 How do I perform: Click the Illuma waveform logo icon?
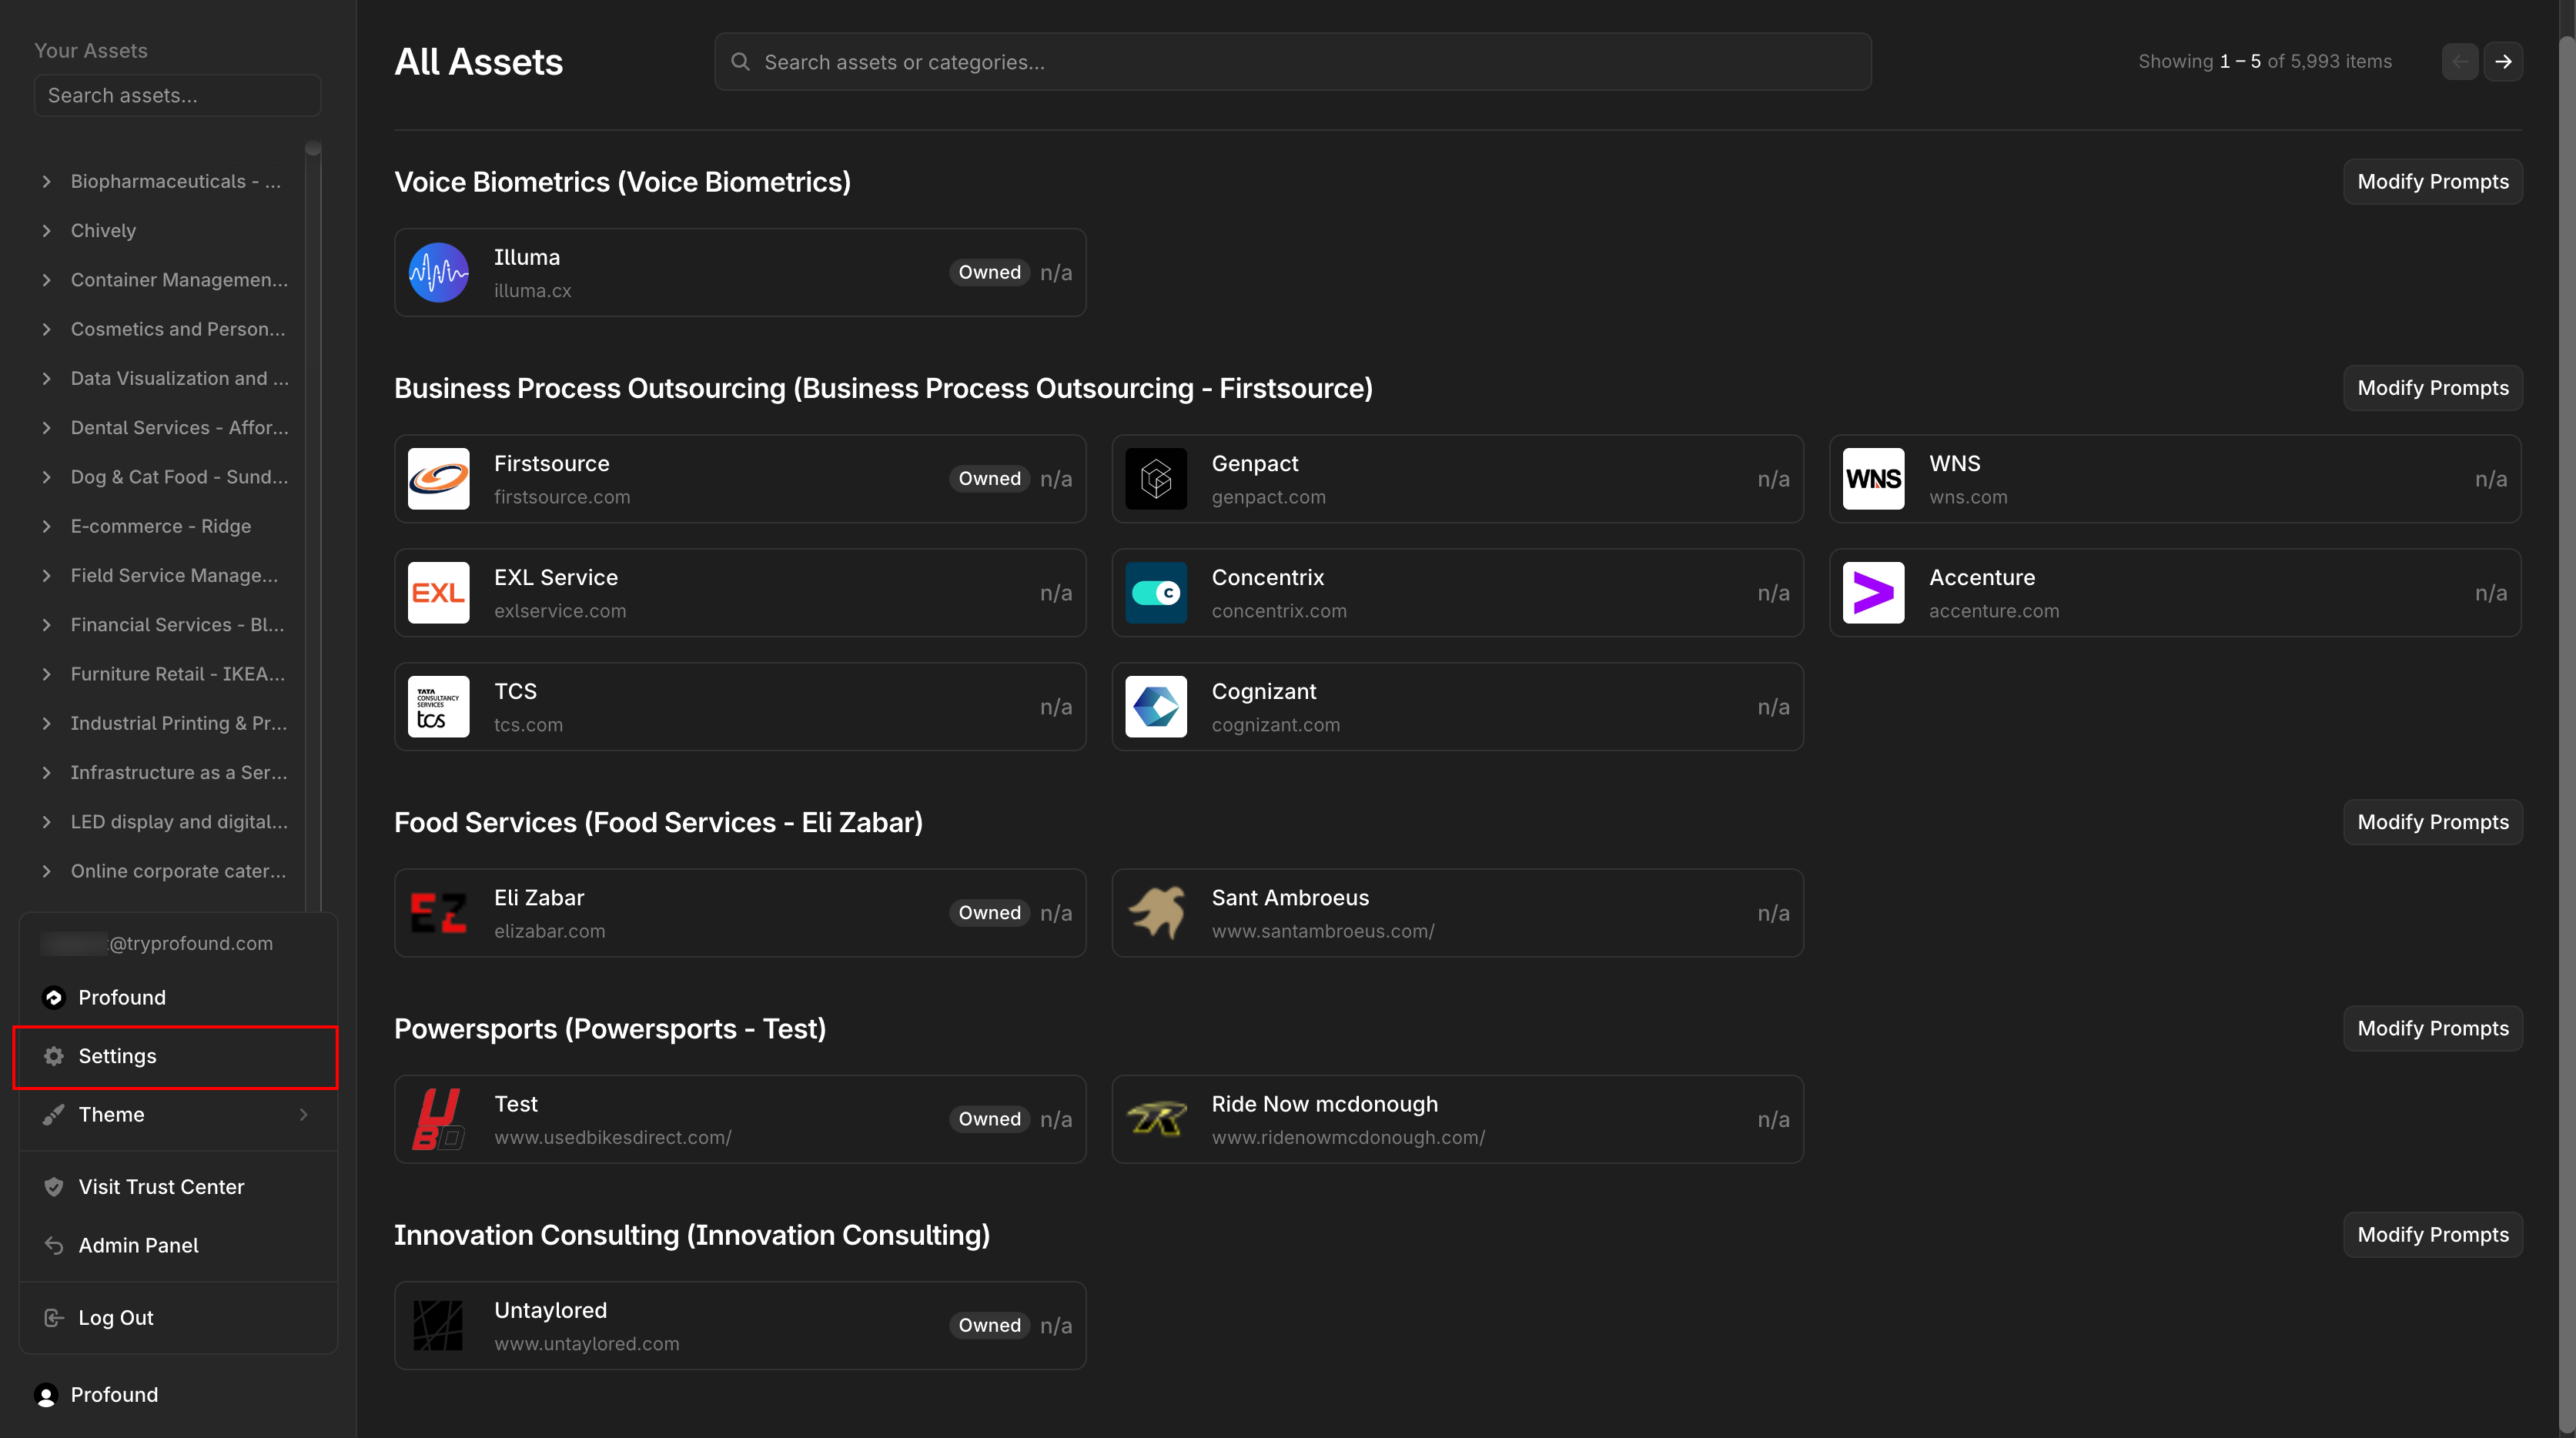point(438,272)
